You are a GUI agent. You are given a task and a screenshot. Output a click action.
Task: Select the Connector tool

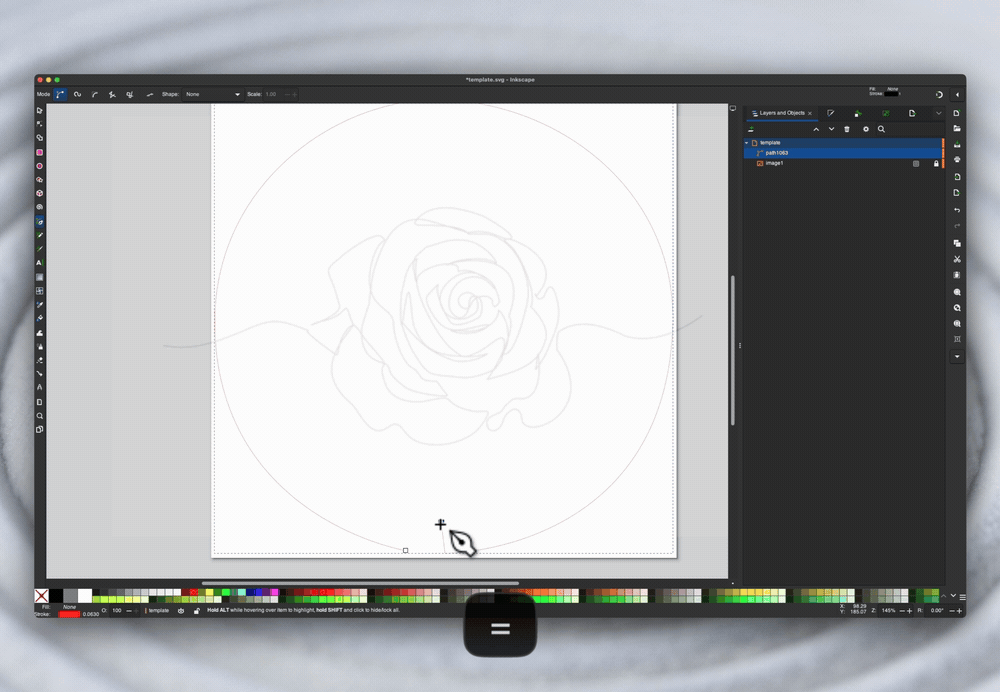click(x=40, y=374)
